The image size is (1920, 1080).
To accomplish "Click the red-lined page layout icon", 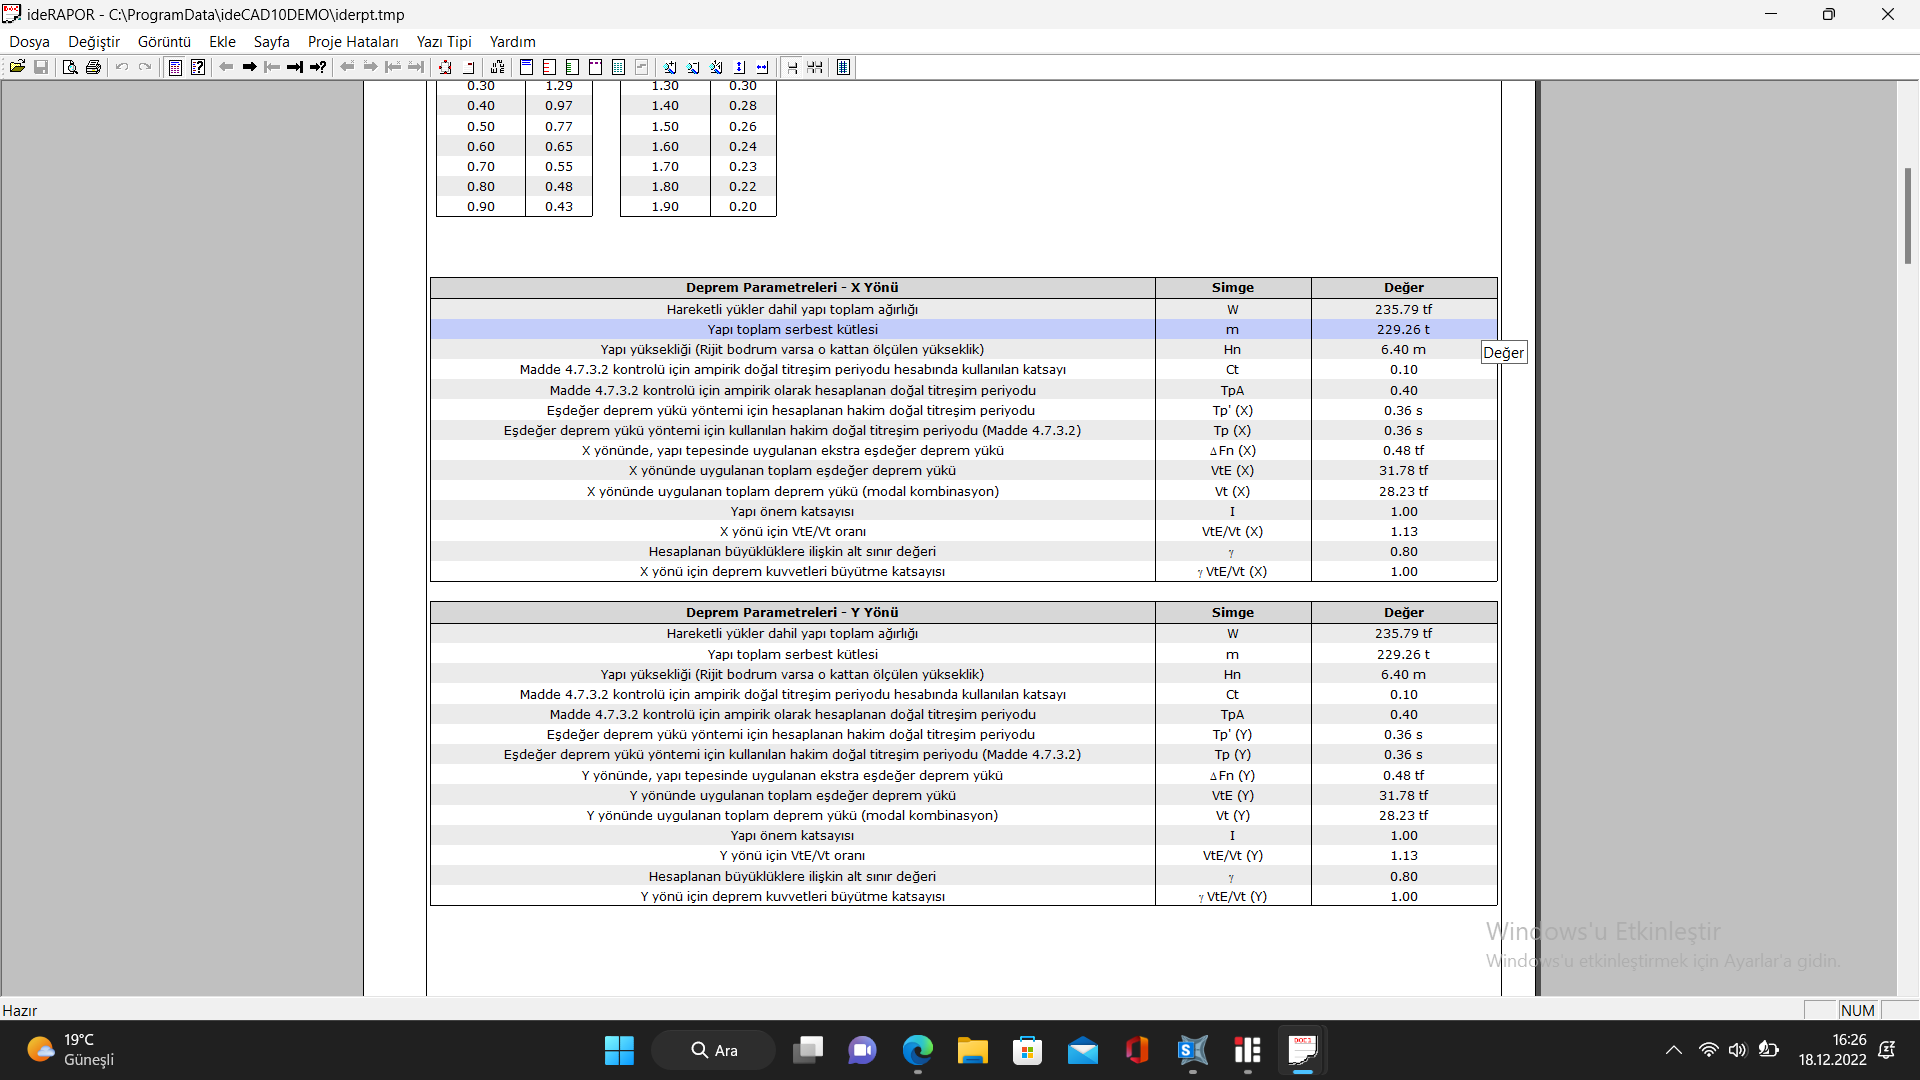I will click(549, 67).
